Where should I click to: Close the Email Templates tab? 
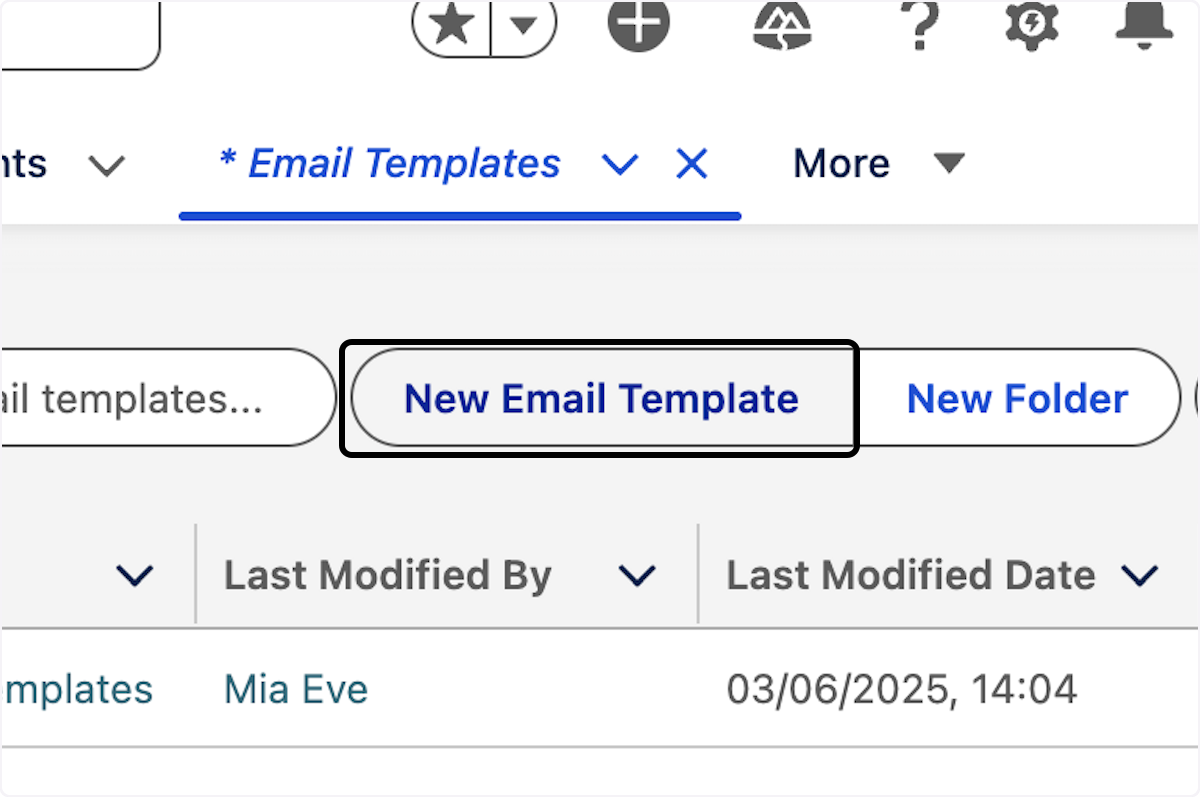[x=692, y=164]
